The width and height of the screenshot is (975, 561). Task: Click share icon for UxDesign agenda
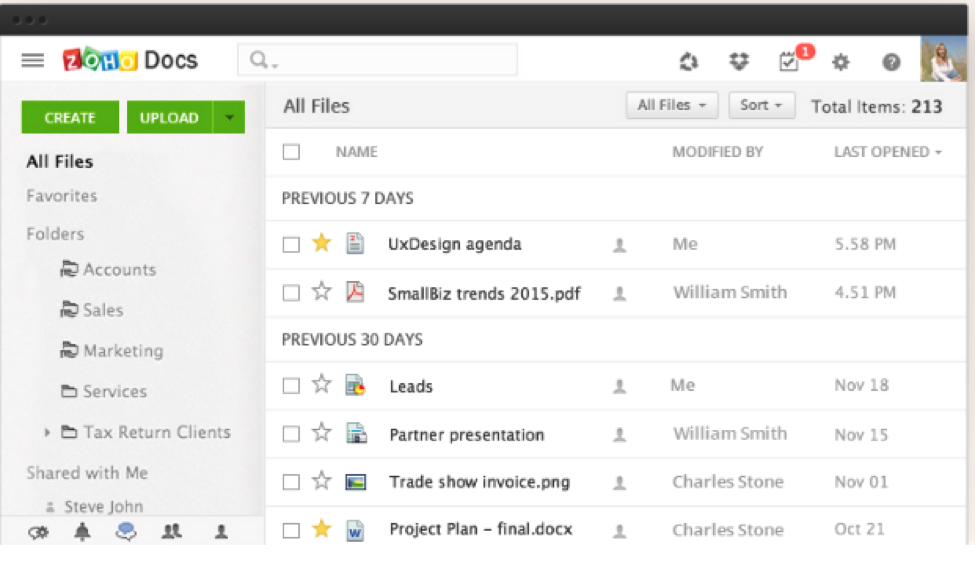(x=619, y=246)
